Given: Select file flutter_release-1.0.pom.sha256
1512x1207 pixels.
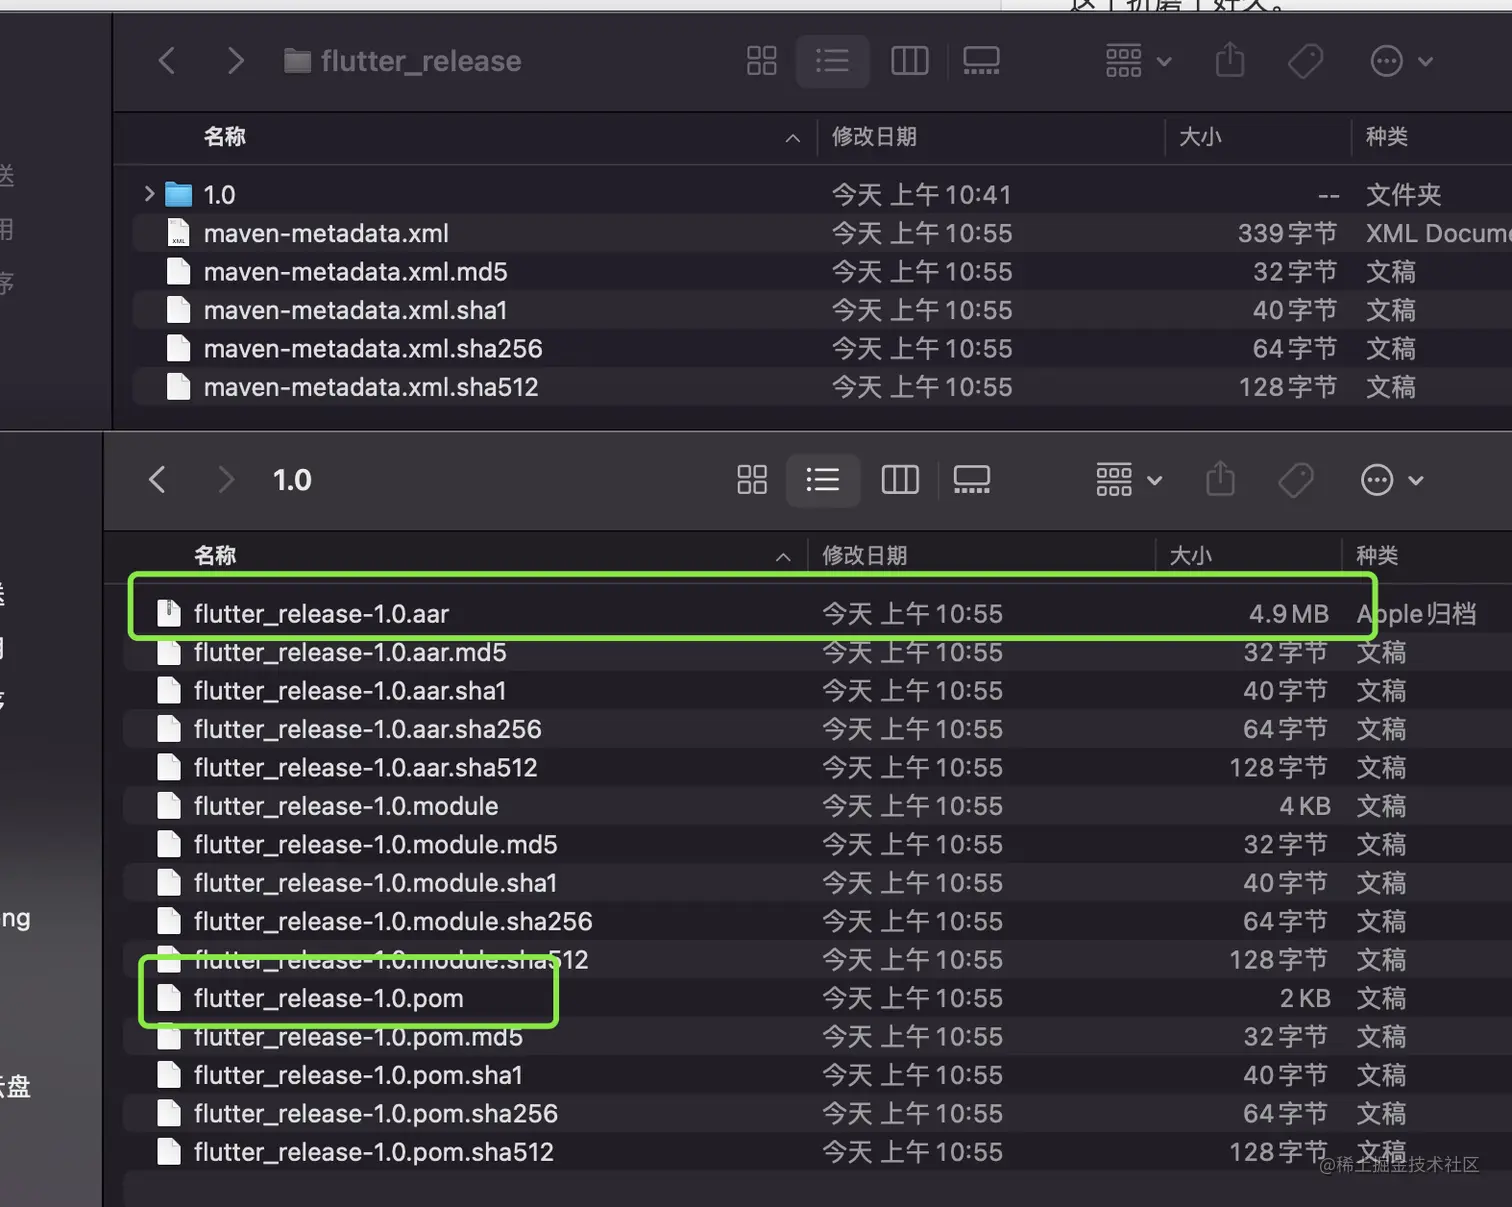Looking at the screenshot, I should point(376,1113).
